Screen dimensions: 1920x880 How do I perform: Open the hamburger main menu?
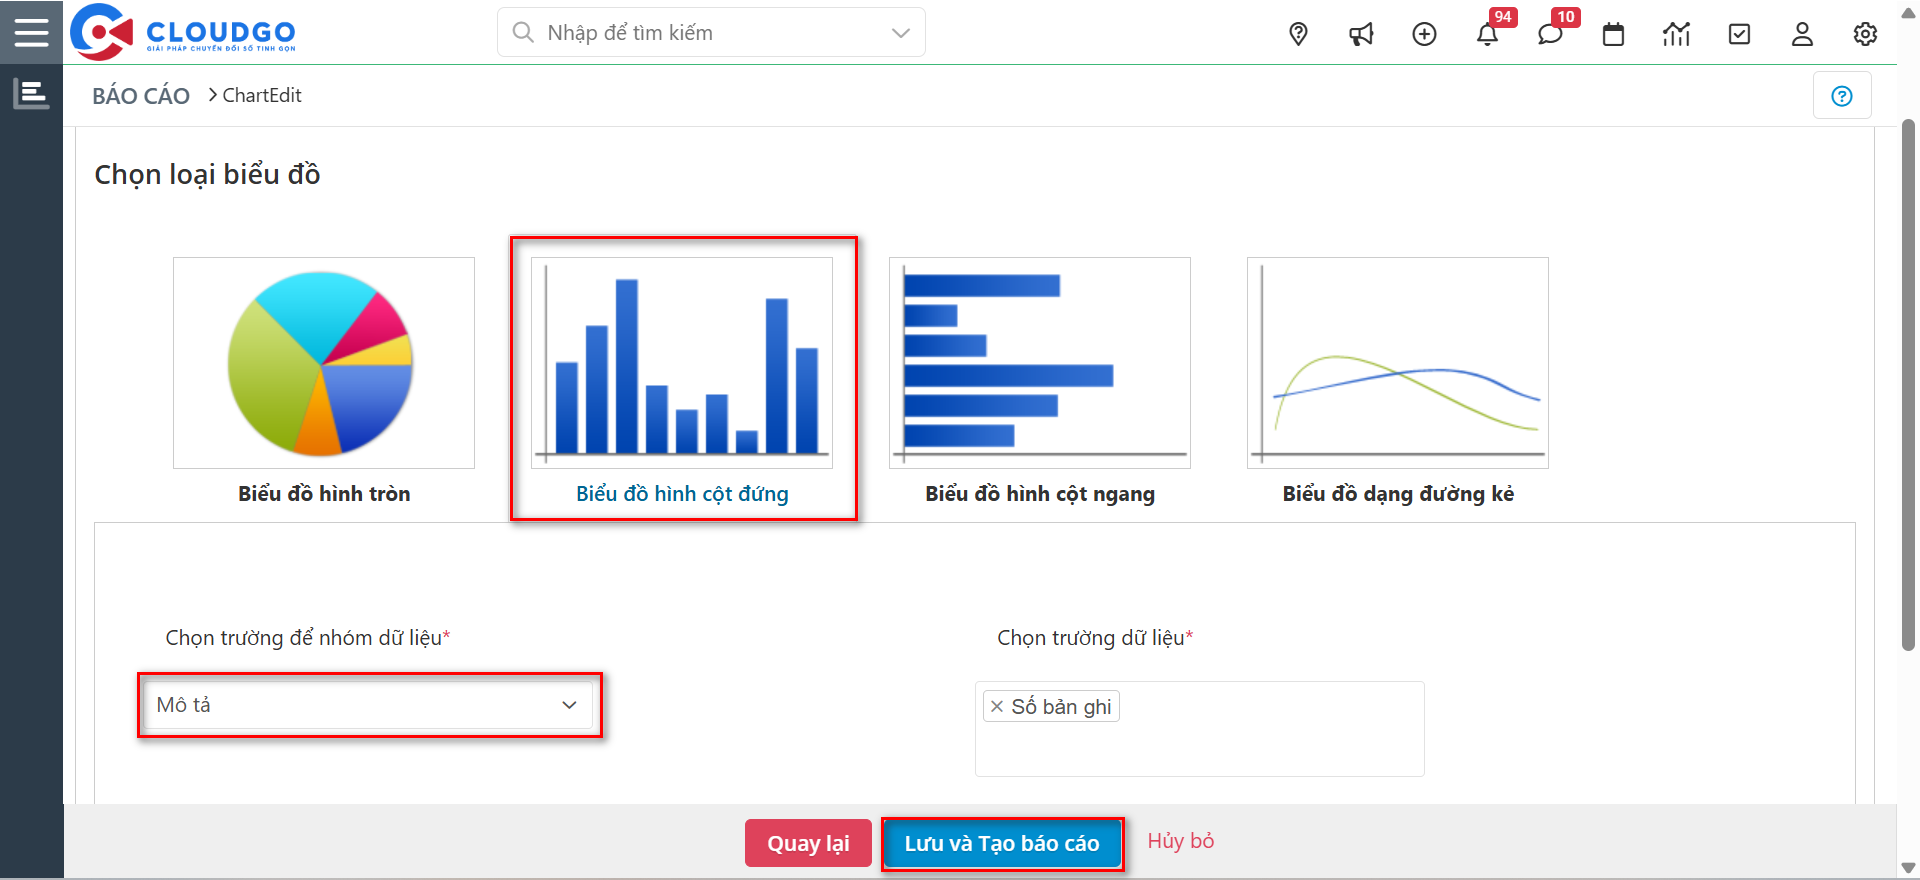click(31, 32)
